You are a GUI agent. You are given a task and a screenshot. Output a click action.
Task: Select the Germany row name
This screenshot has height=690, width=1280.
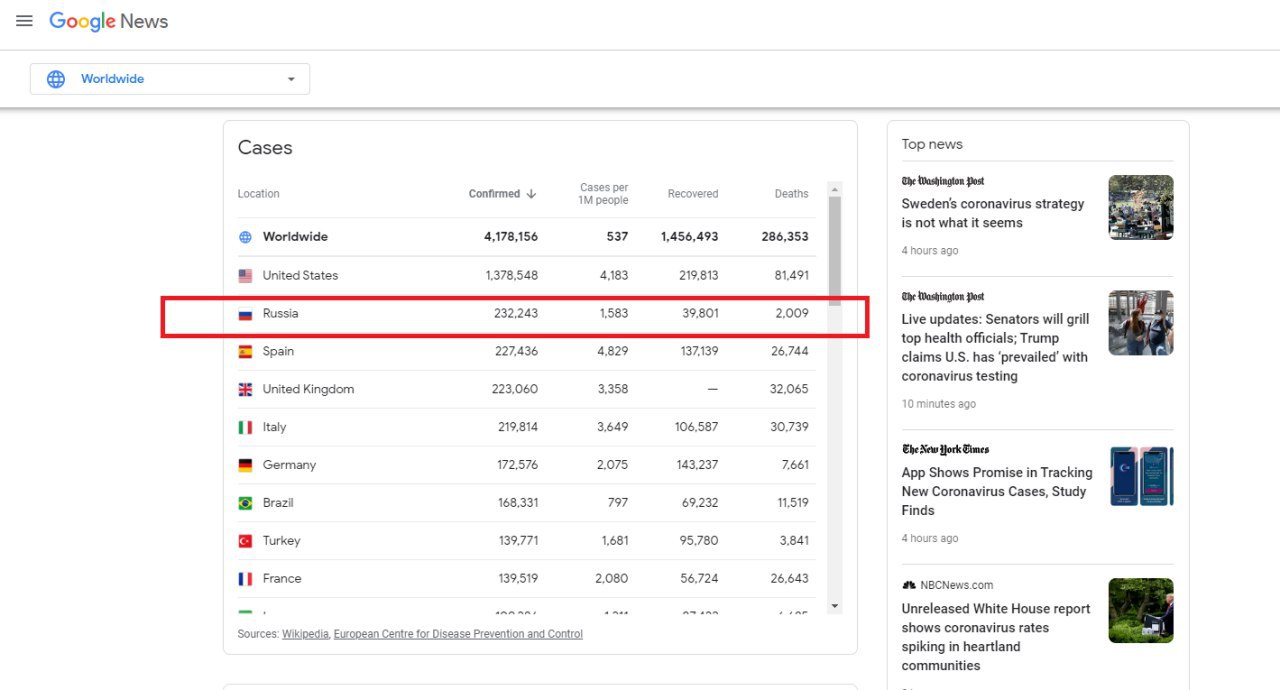click(289, 465)
